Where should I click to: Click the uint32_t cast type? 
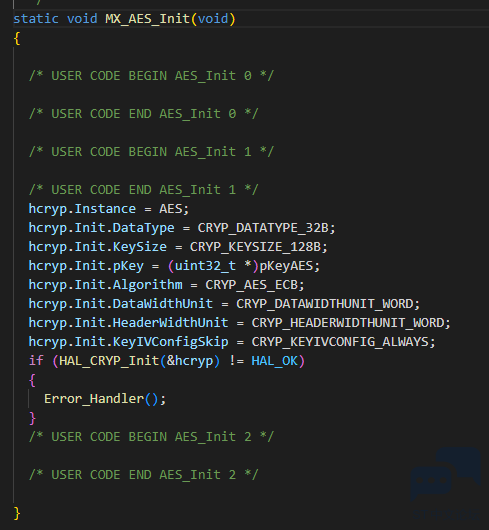(205, 266)
